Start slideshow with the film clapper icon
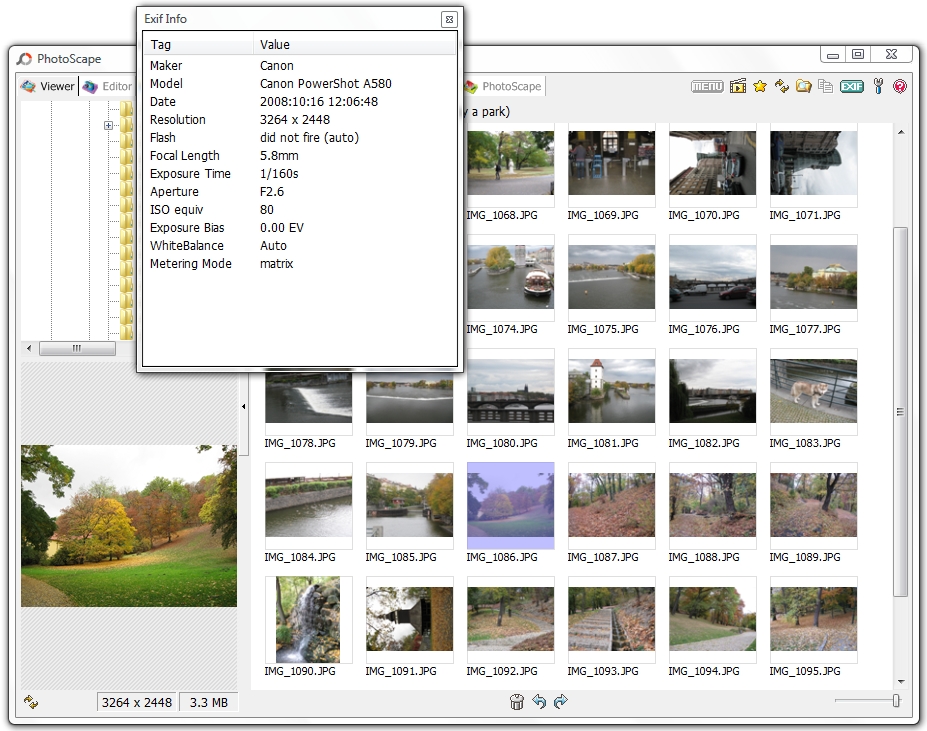 [738, 86]
